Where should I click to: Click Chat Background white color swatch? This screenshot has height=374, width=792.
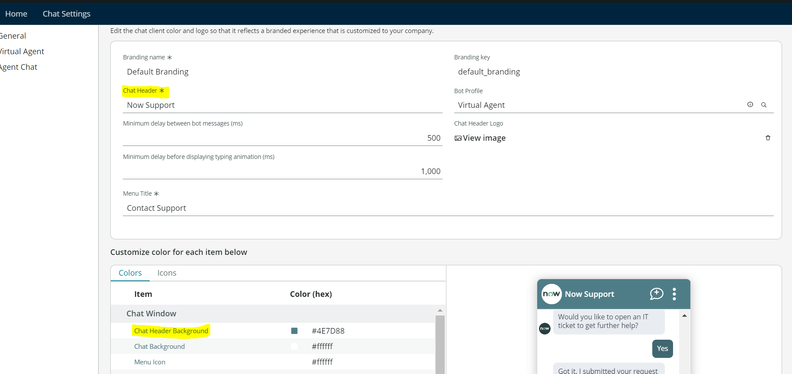294,346
